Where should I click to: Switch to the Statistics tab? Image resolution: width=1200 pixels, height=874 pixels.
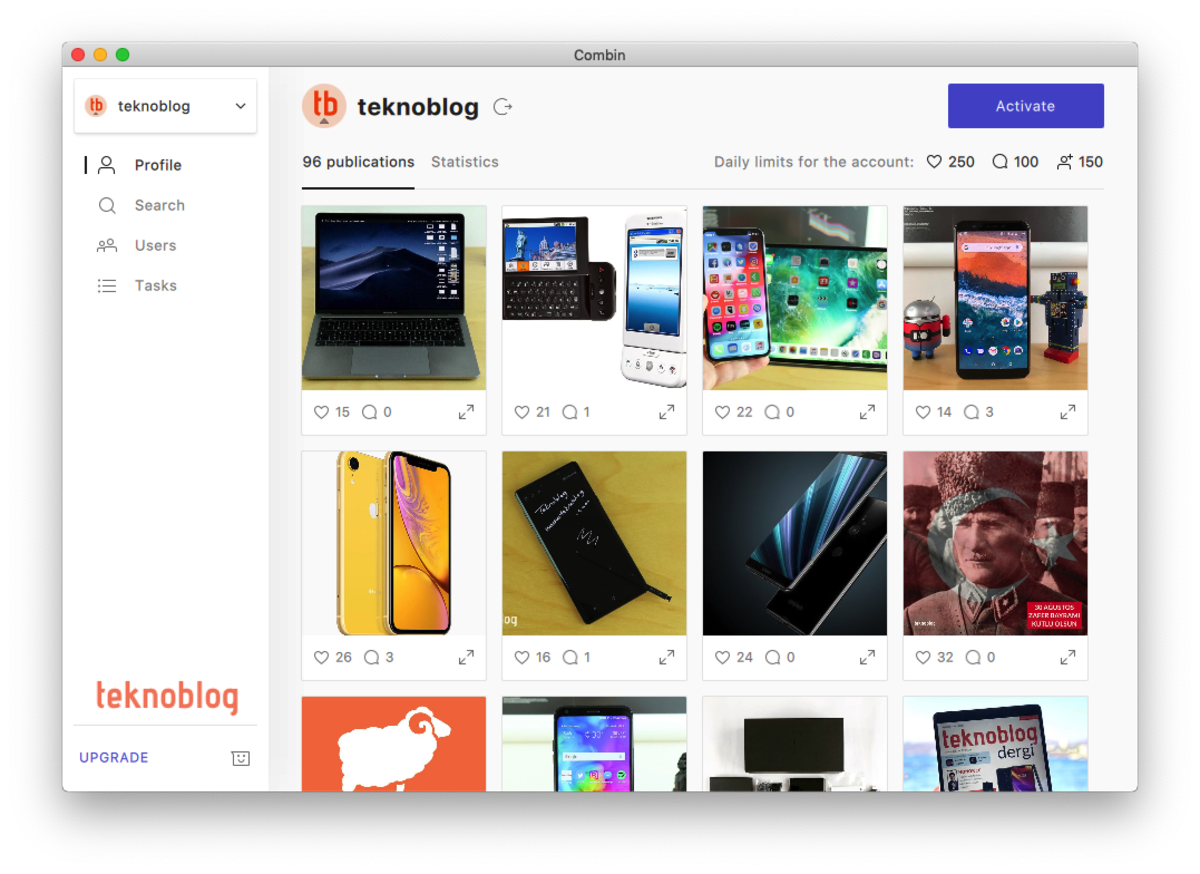point(464,162)
